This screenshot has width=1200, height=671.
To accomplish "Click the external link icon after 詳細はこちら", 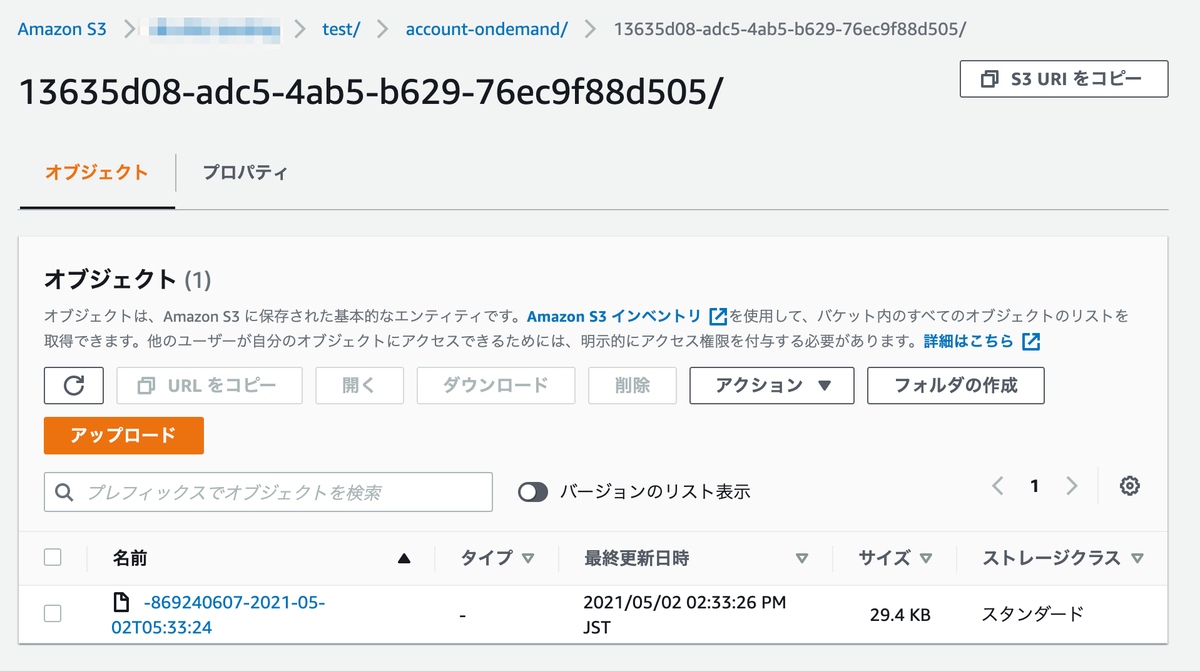I will (1031, 342).
